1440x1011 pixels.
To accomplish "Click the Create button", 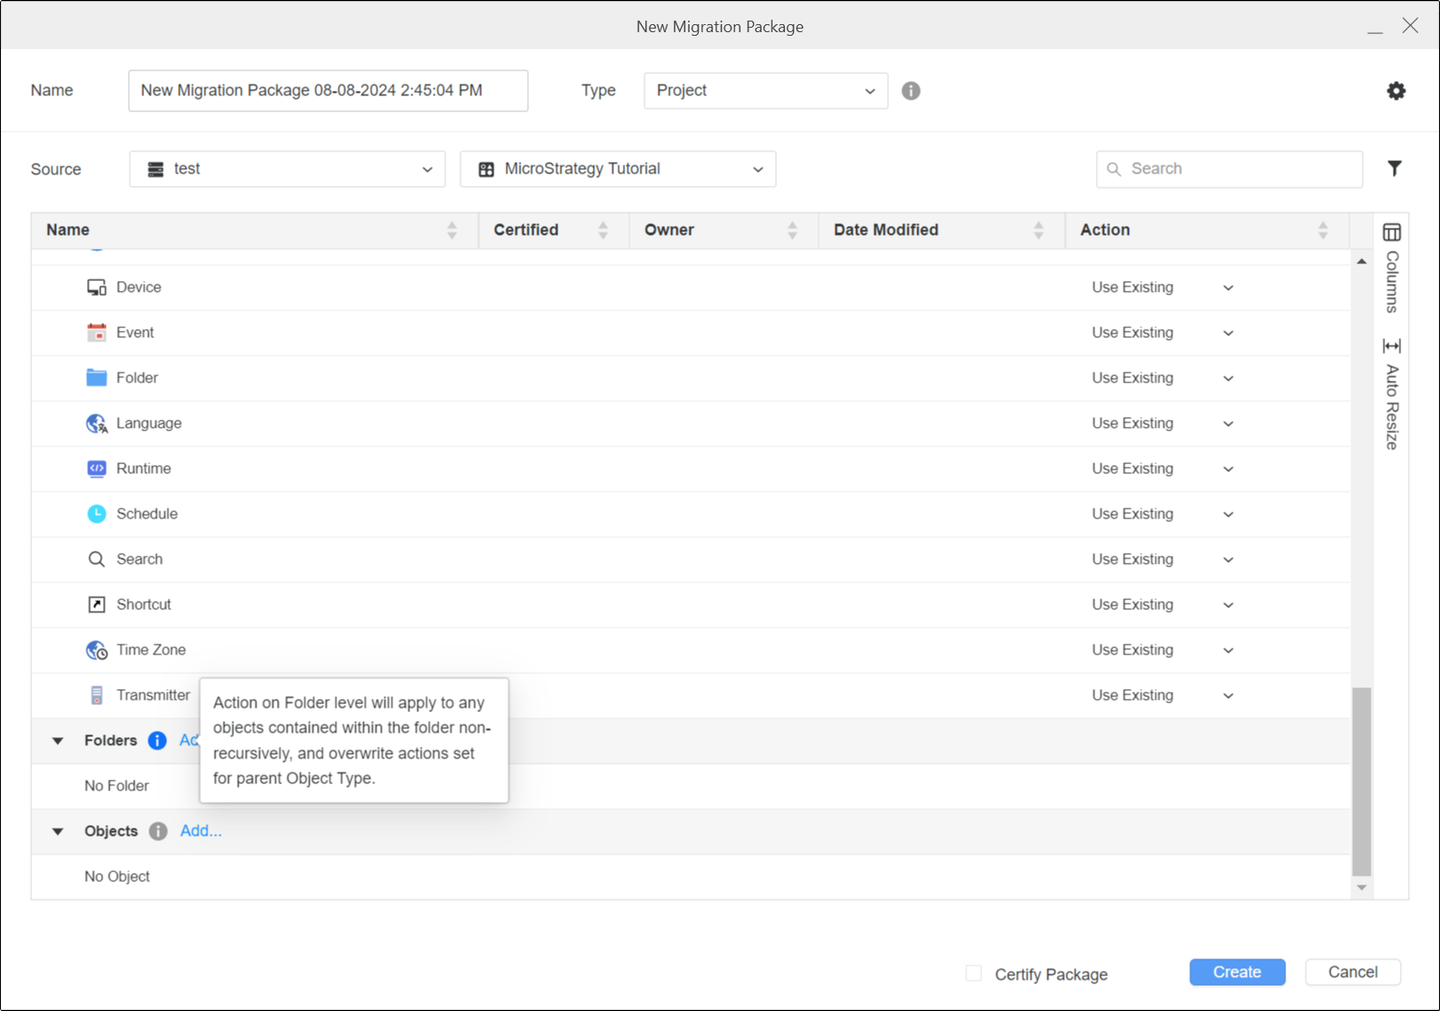I will click(1236, 972).
